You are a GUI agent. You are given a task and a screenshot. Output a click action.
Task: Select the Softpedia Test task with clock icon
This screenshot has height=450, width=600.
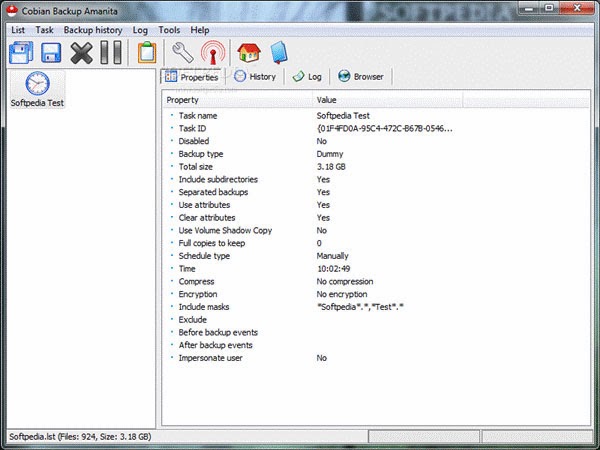coord(37,90)
